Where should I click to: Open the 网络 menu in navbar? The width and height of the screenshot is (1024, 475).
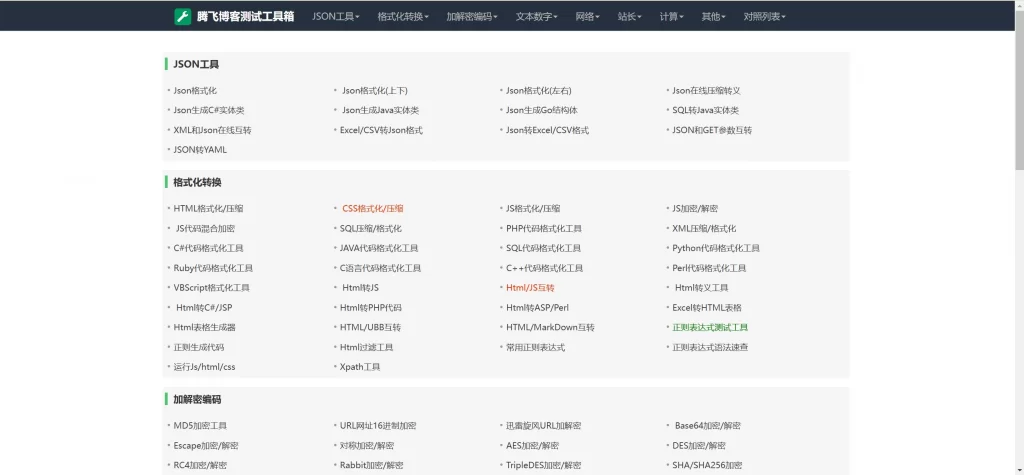coord(589,16)
